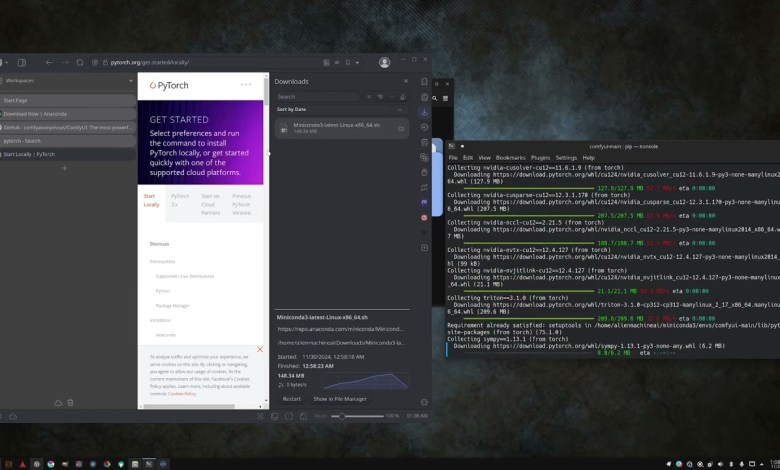This screenshot has width=780, height=470.
Task: Open Bookmarks menu in Konsole
Action: point(510,158)
